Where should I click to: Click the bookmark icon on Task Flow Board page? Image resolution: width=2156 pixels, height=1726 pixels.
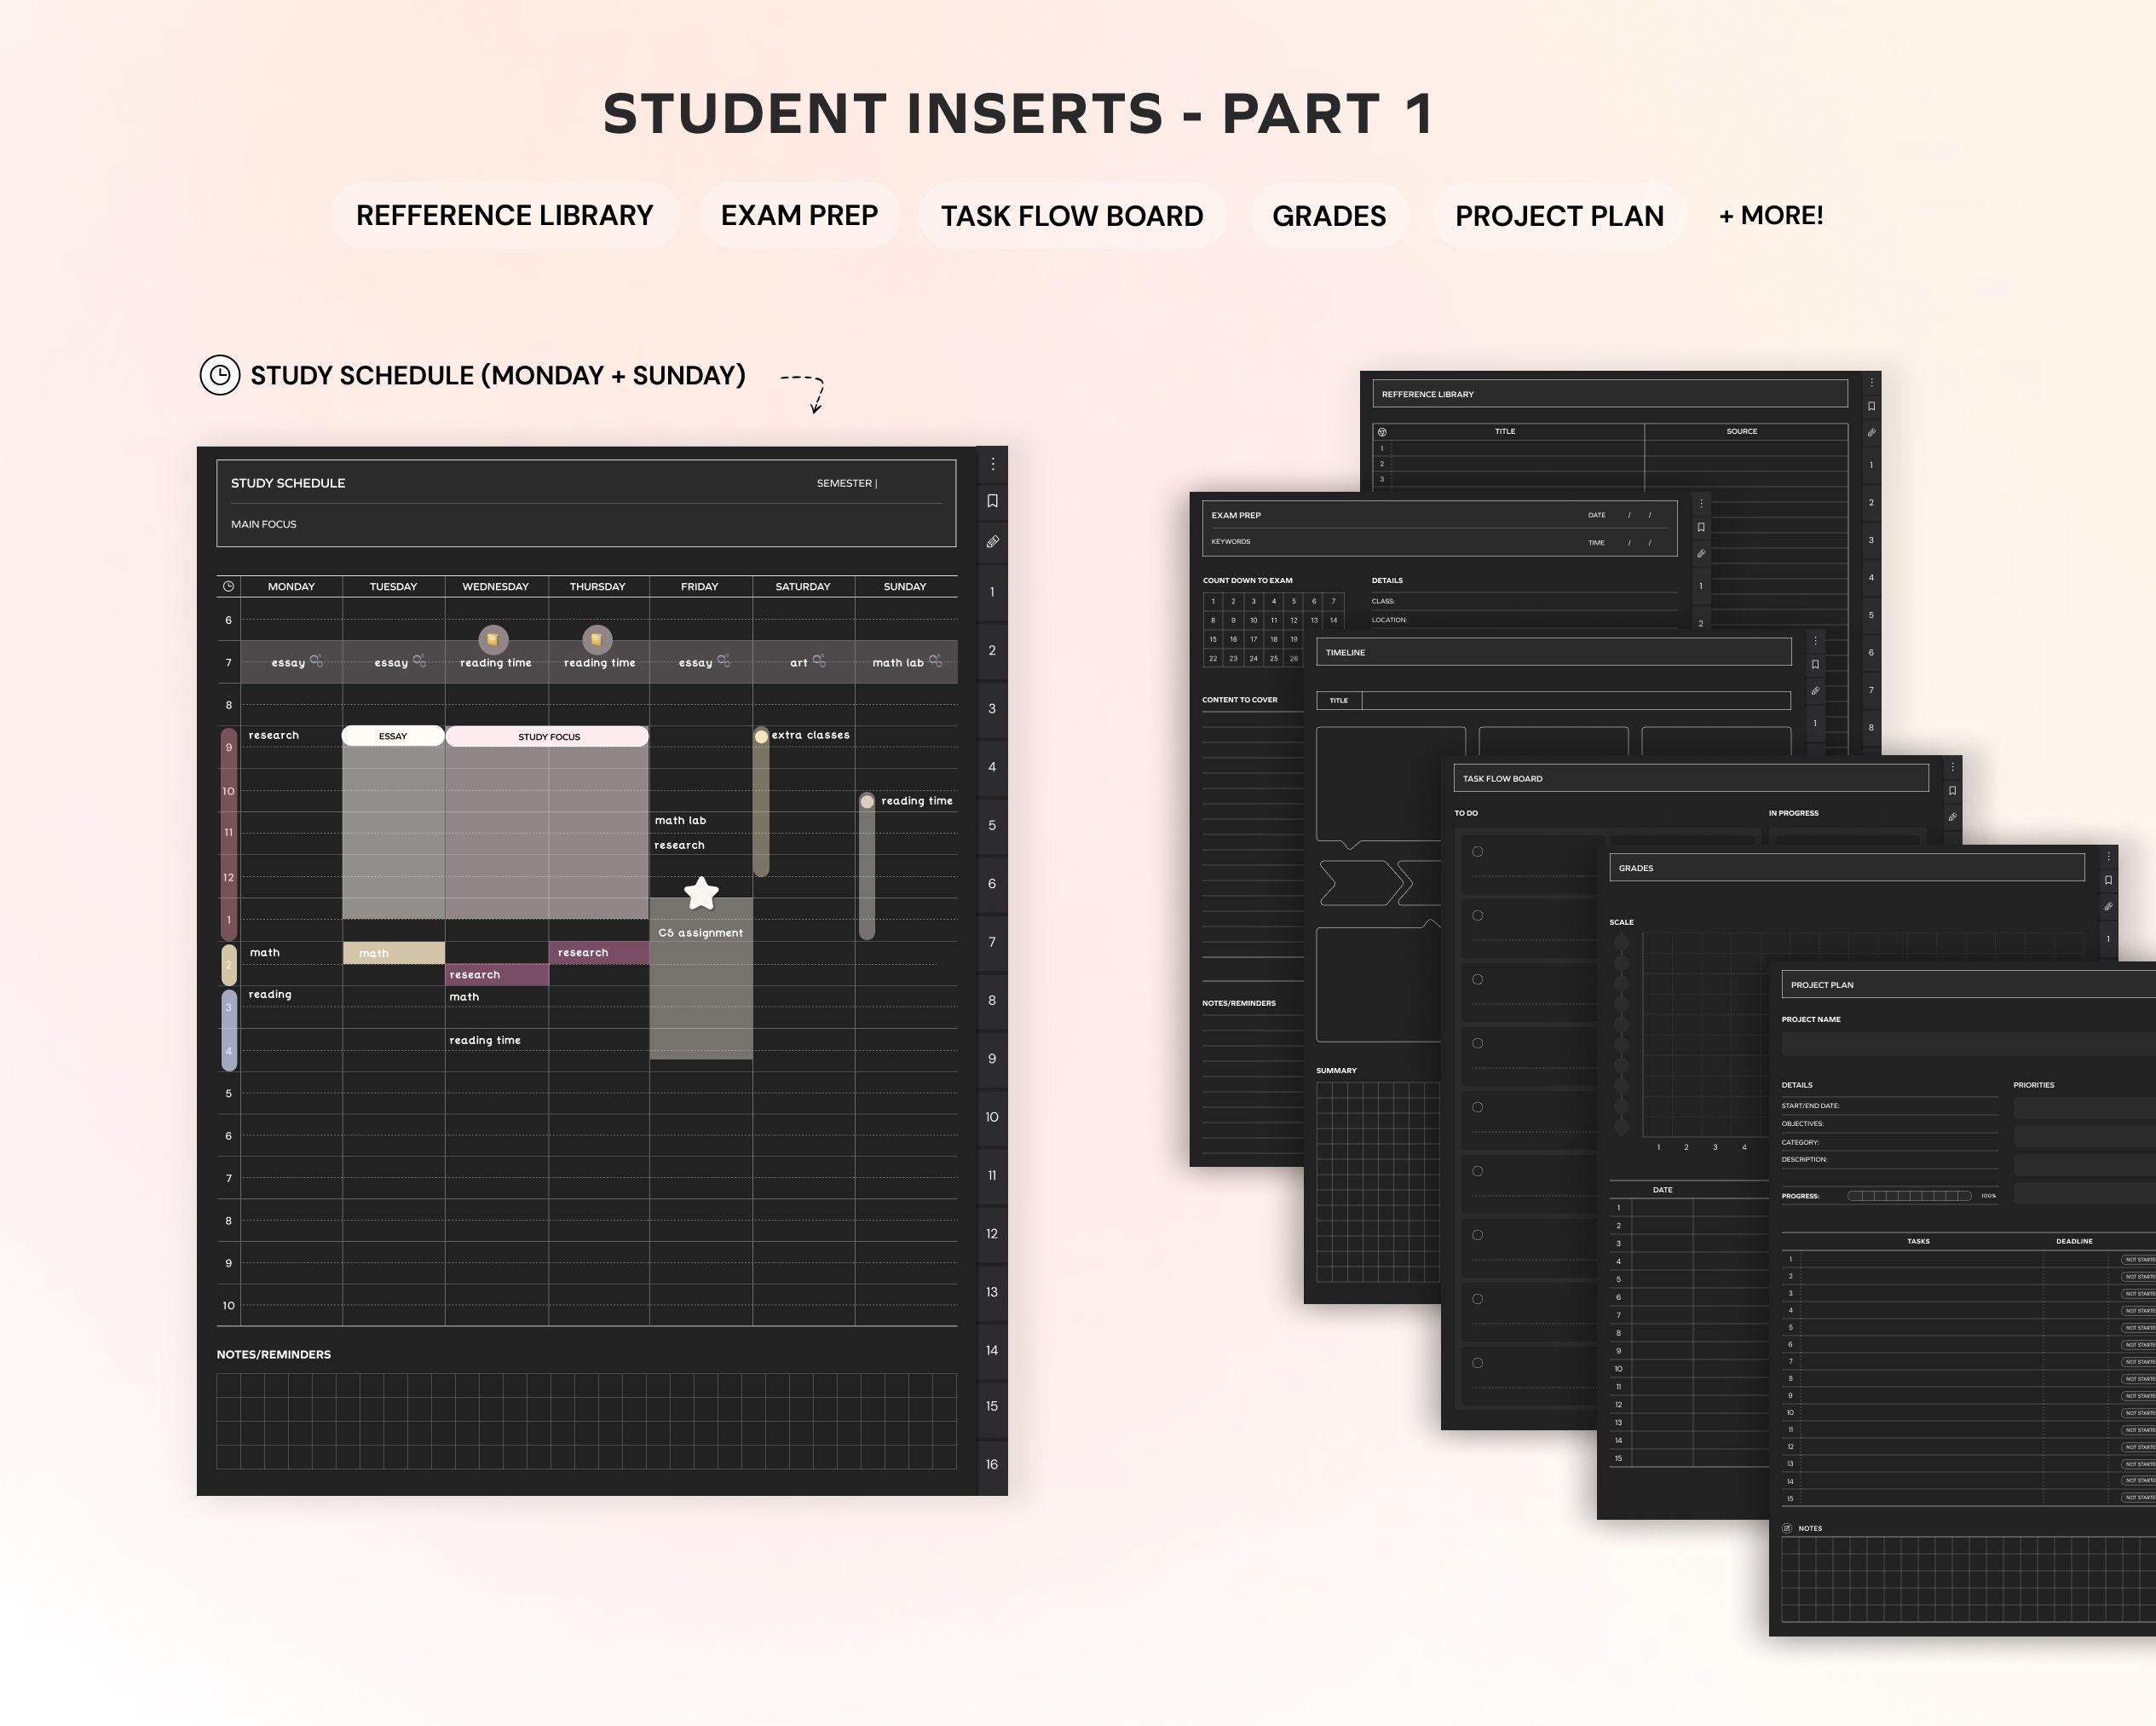click(1952, 791)
